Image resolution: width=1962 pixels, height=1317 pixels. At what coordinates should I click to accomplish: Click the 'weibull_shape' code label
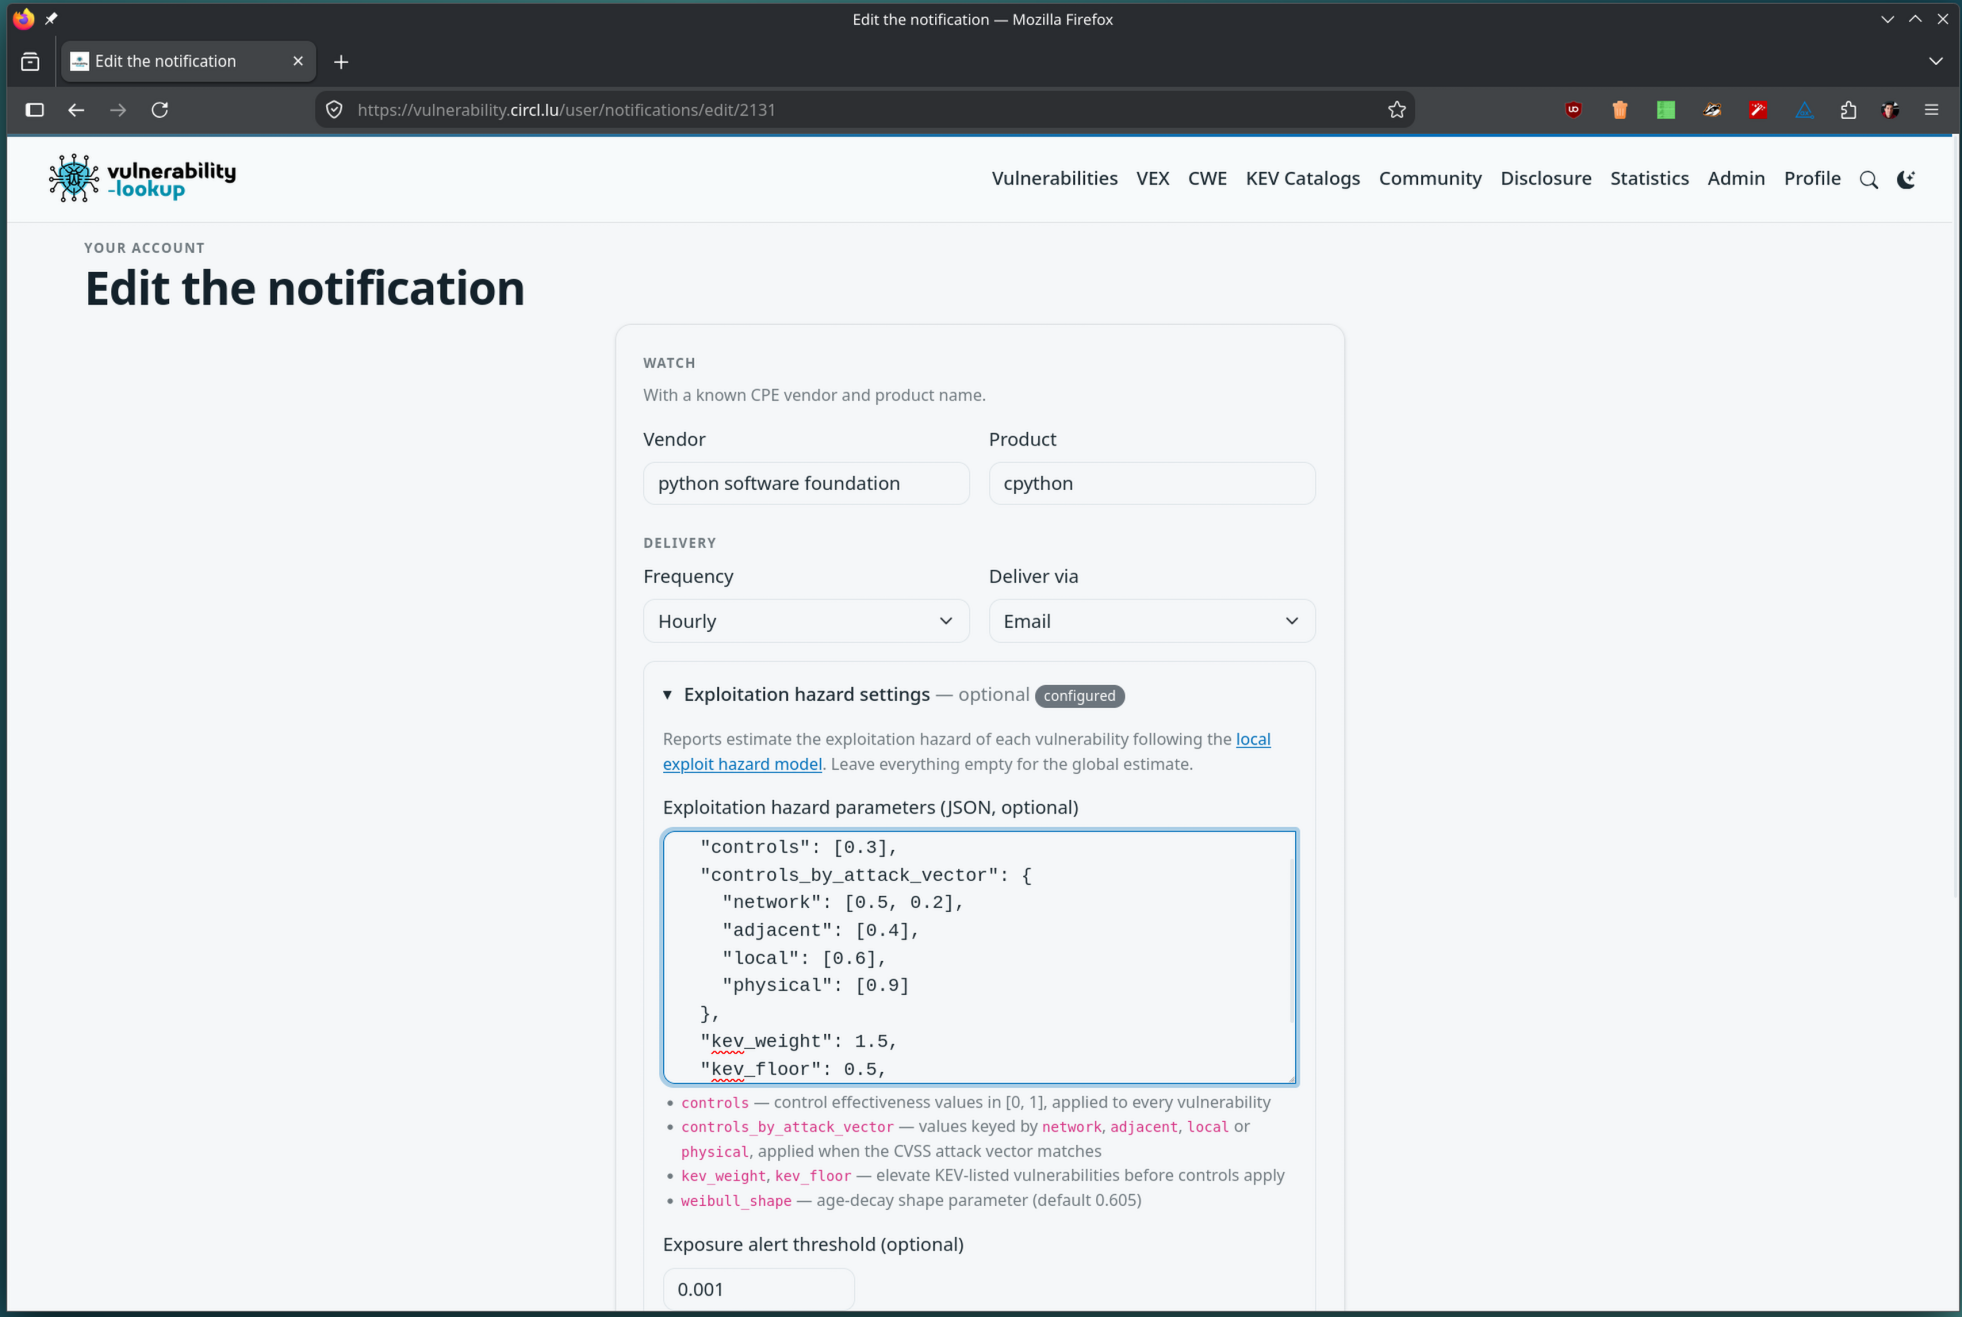click(x=736, y=1201)
